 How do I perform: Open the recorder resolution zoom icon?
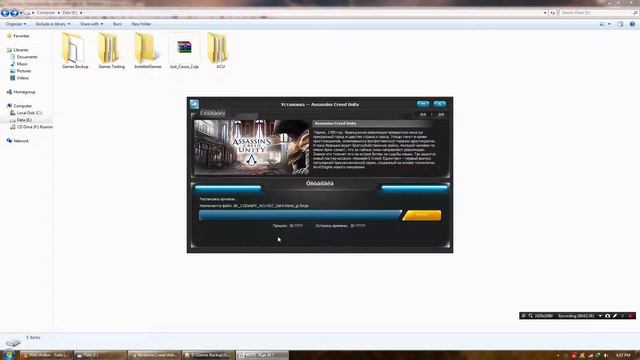click(x=531, y=316)
